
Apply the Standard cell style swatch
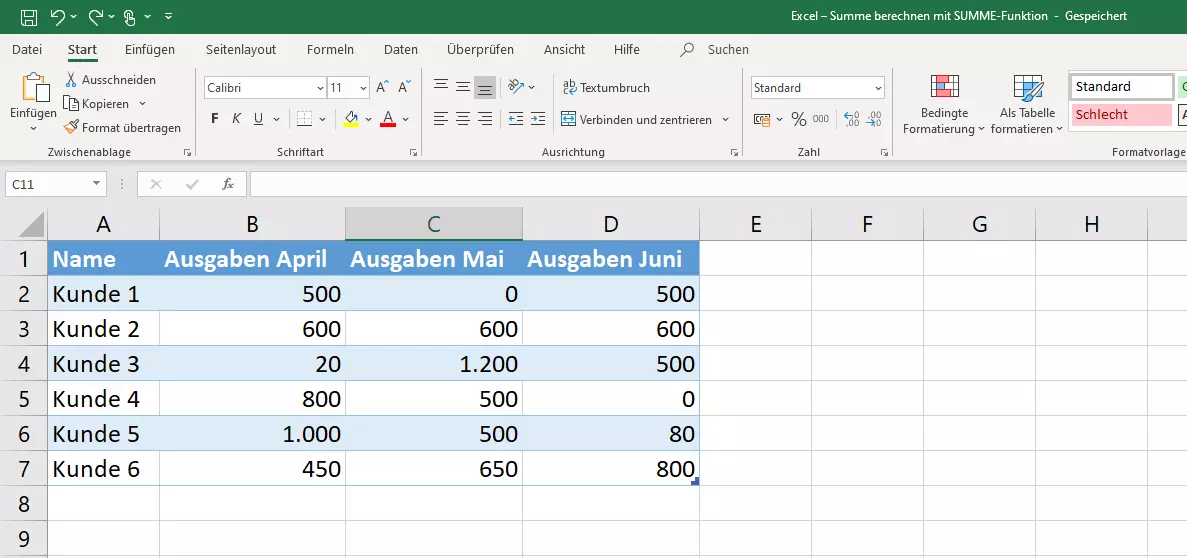click(x=1122, y=86)
